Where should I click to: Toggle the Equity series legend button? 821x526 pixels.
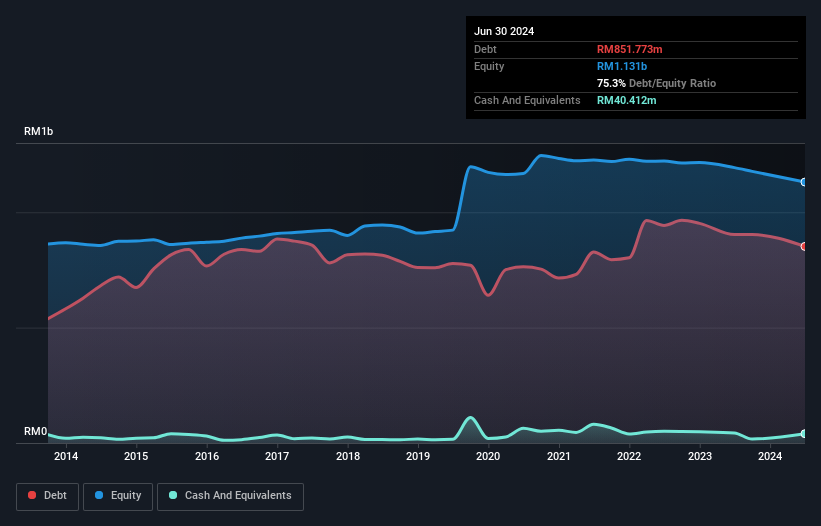pos(118,496)
